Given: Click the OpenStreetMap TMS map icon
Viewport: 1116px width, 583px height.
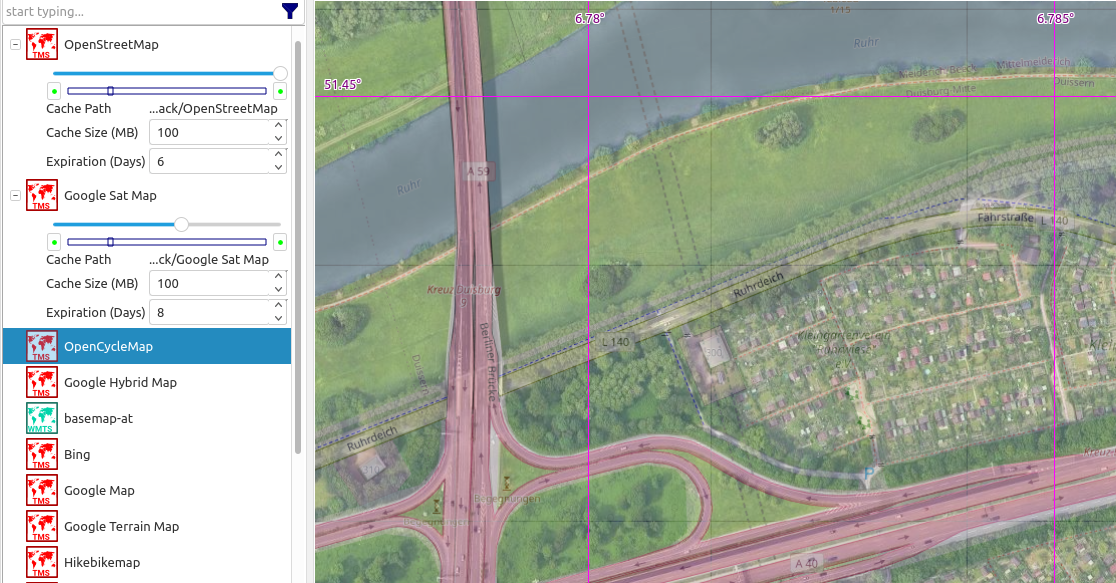Looking at the screenshot, I should tap(41, 45).
